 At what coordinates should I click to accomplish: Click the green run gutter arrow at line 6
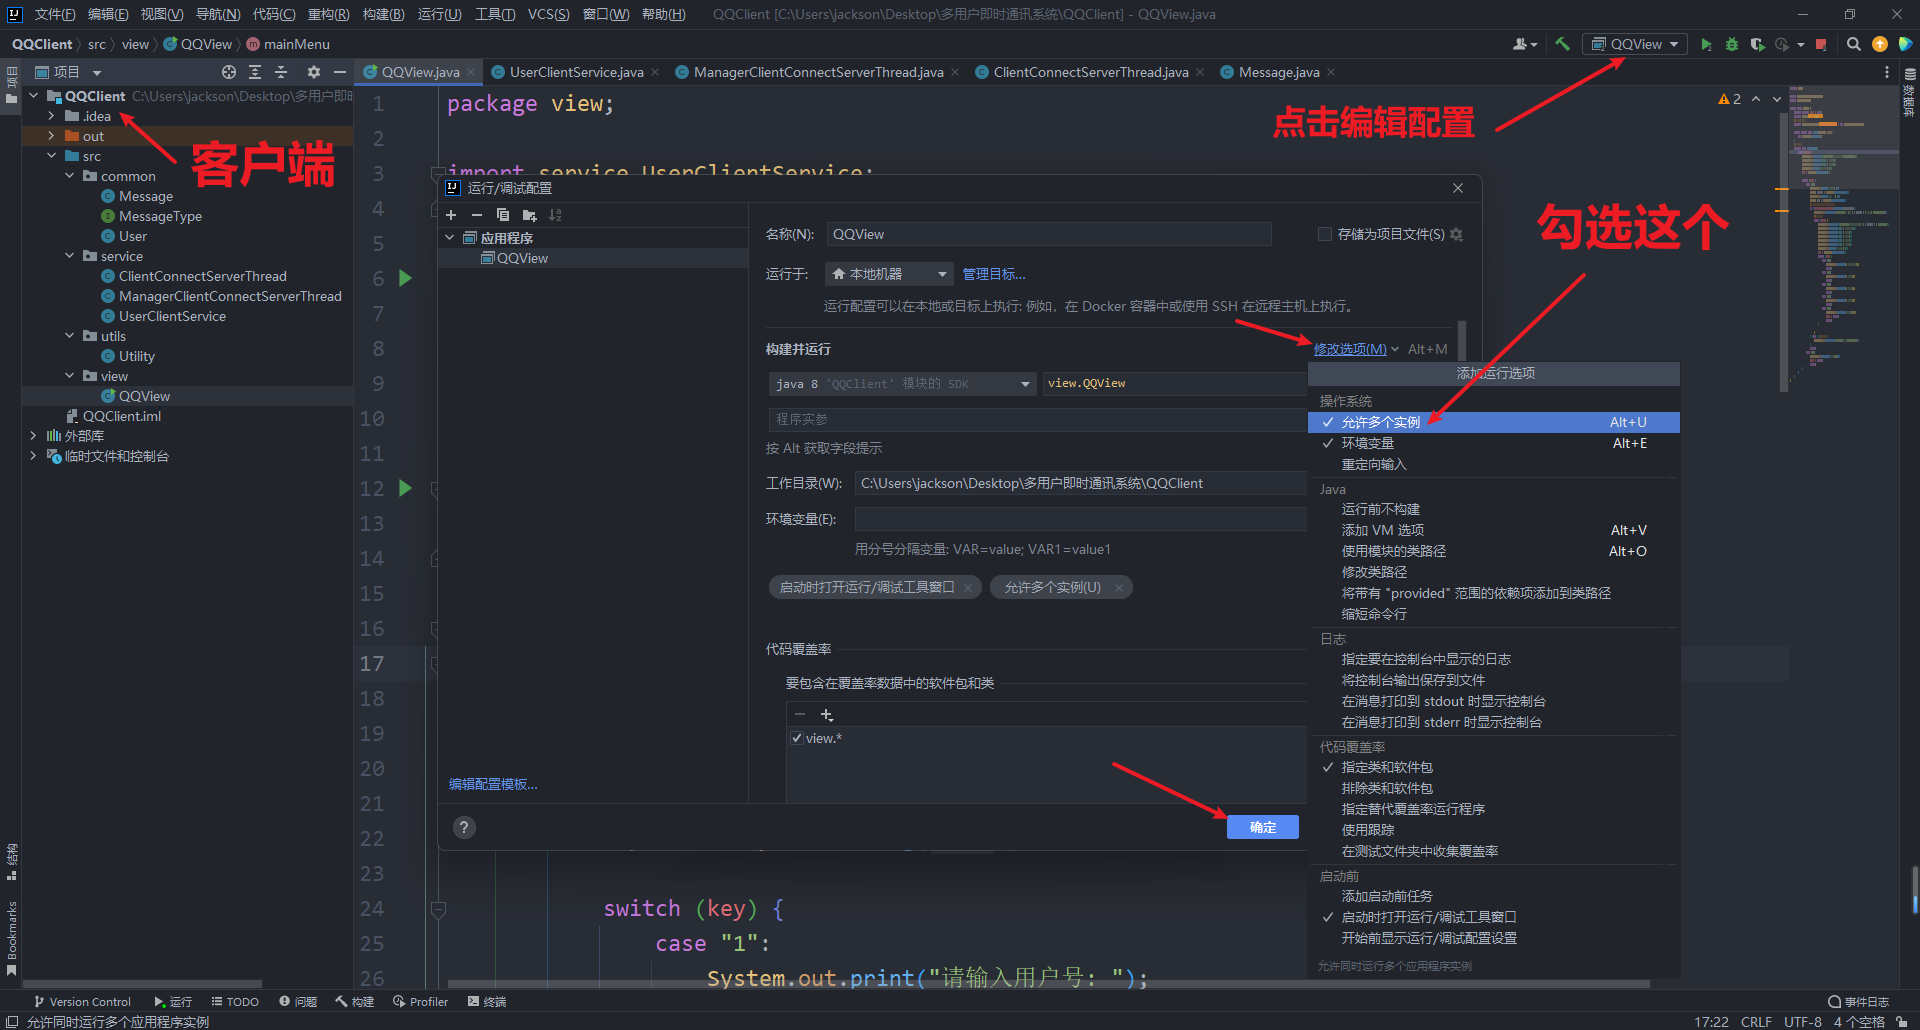click(405, 278)
